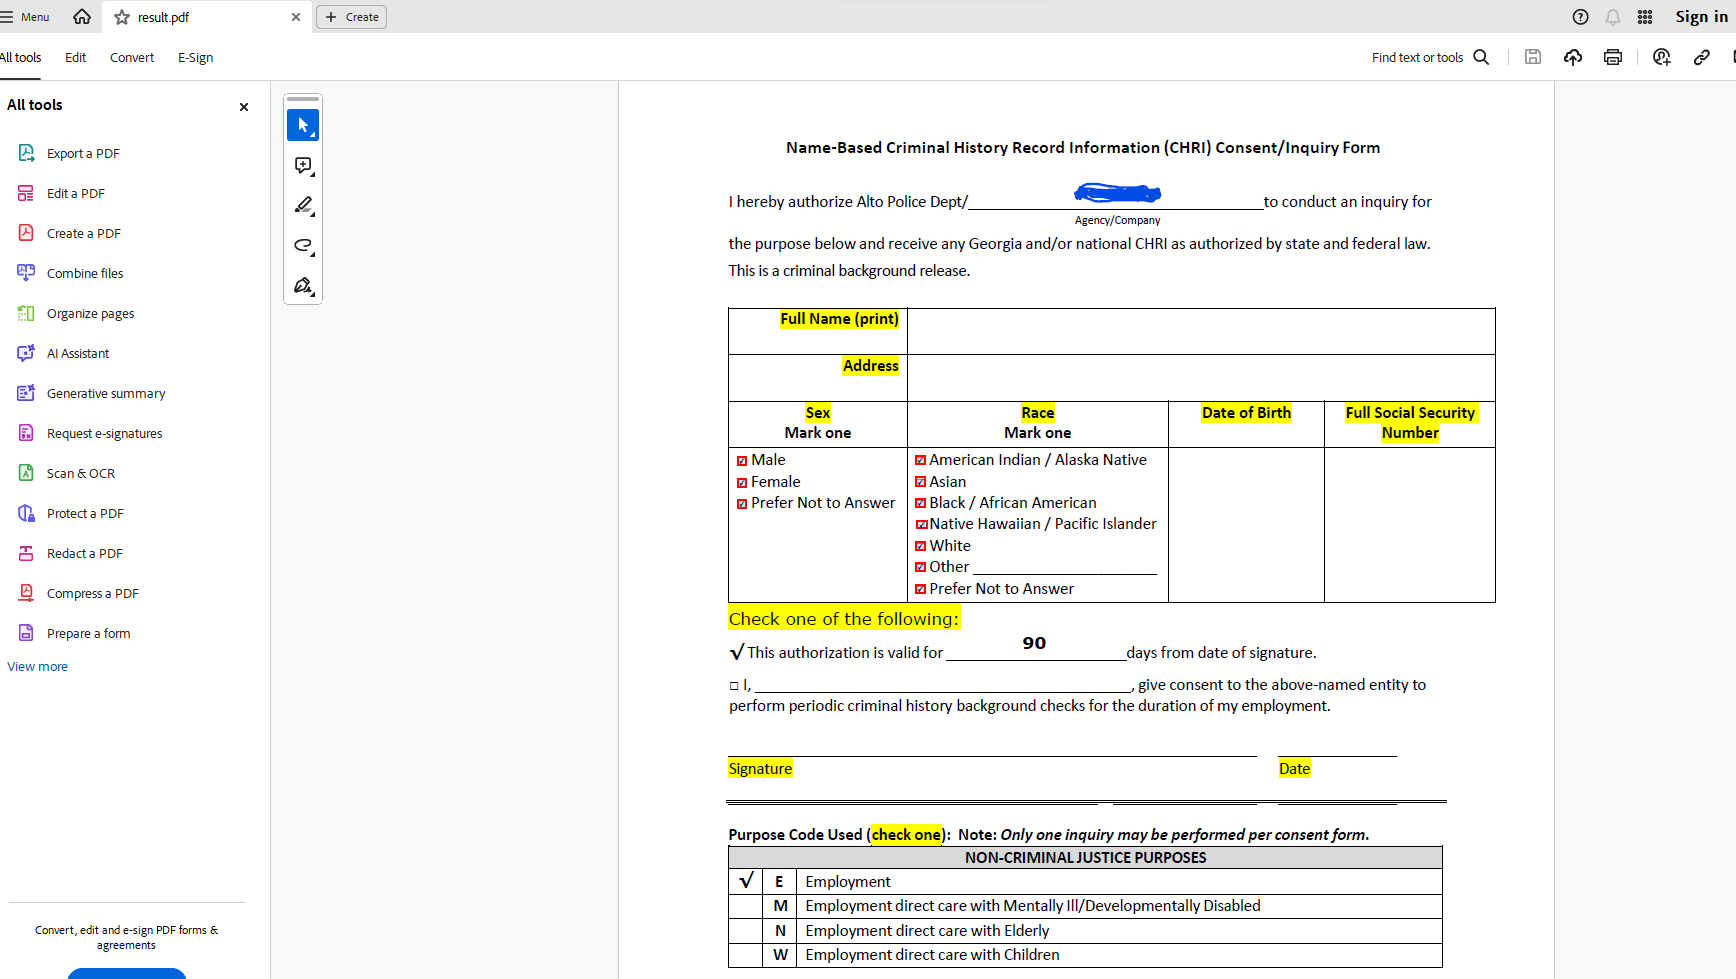Pick the Highlight/Draw marker tool
This screenshot has width=1736, height=979.
pos(301,205)
